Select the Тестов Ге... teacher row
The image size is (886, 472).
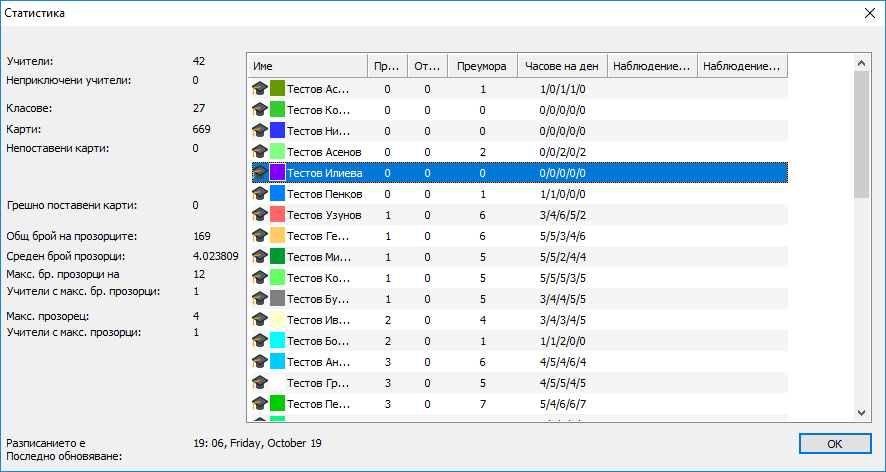pos(319,236)
